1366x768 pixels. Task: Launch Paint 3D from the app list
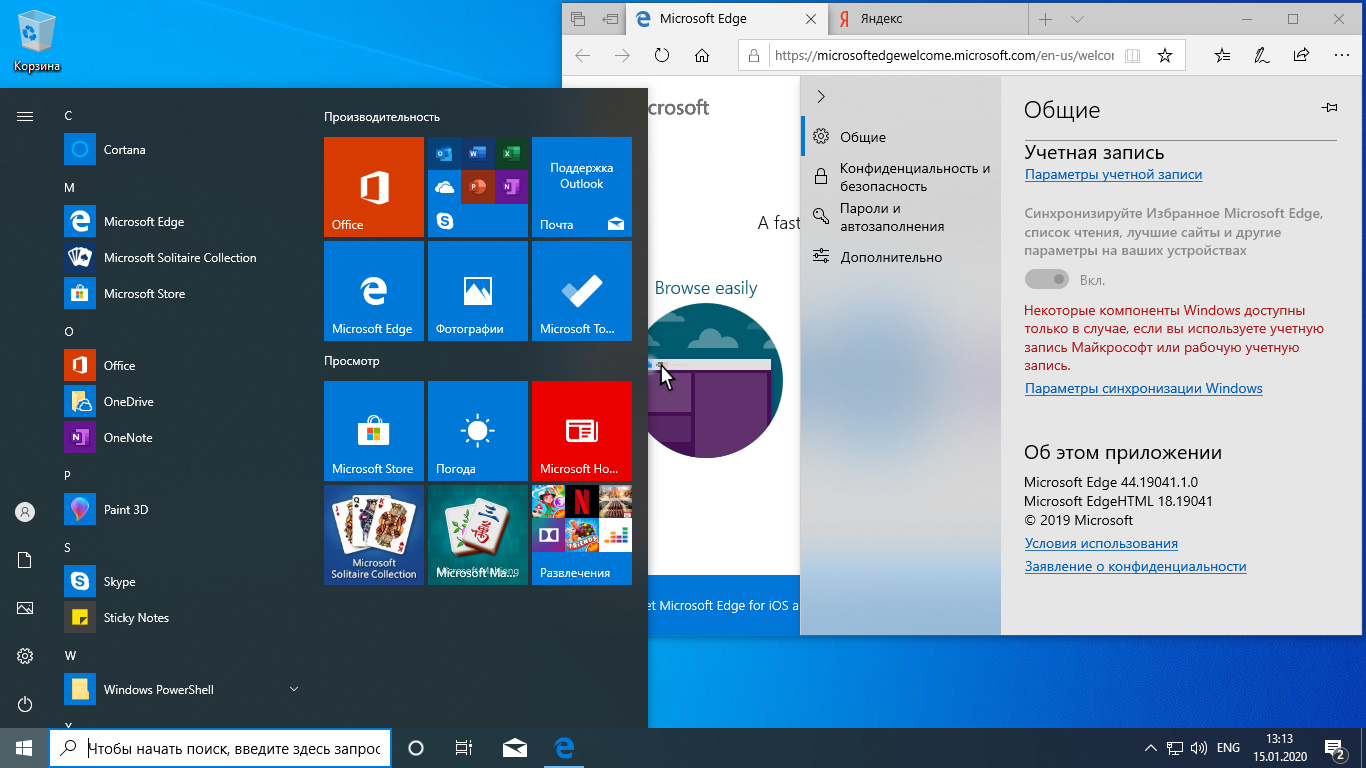click(180, 510)
